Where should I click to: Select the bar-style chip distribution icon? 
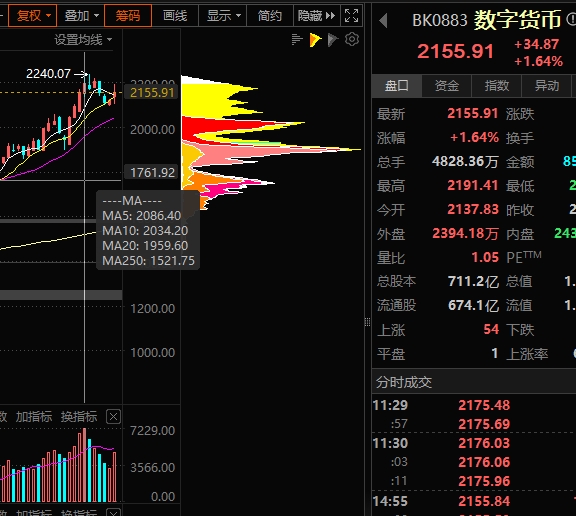(297, 39)
